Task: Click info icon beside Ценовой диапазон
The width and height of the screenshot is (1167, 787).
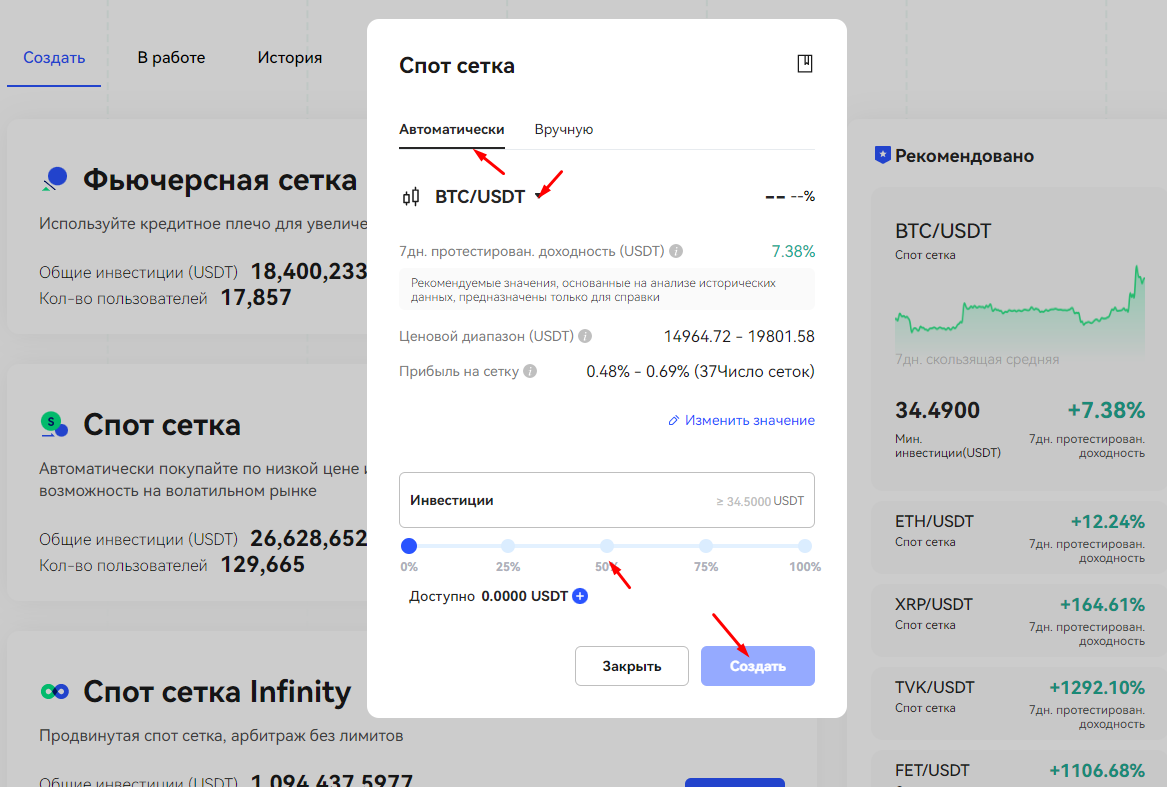Action: tap(585, 336)
